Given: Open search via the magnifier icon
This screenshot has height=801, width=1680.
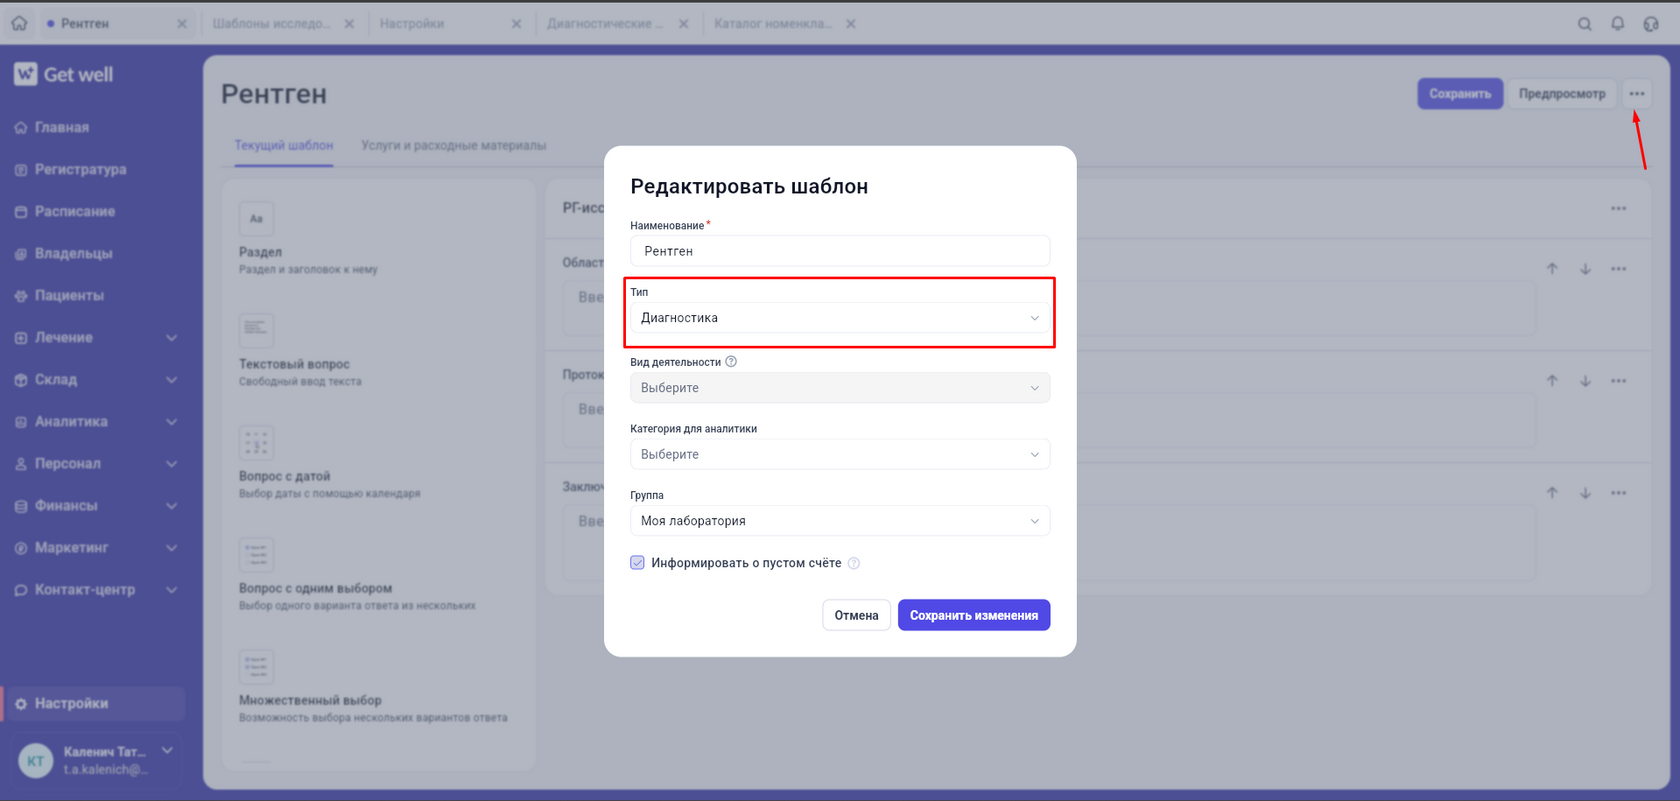Looking at the screenshot, I should point(1585,24).
